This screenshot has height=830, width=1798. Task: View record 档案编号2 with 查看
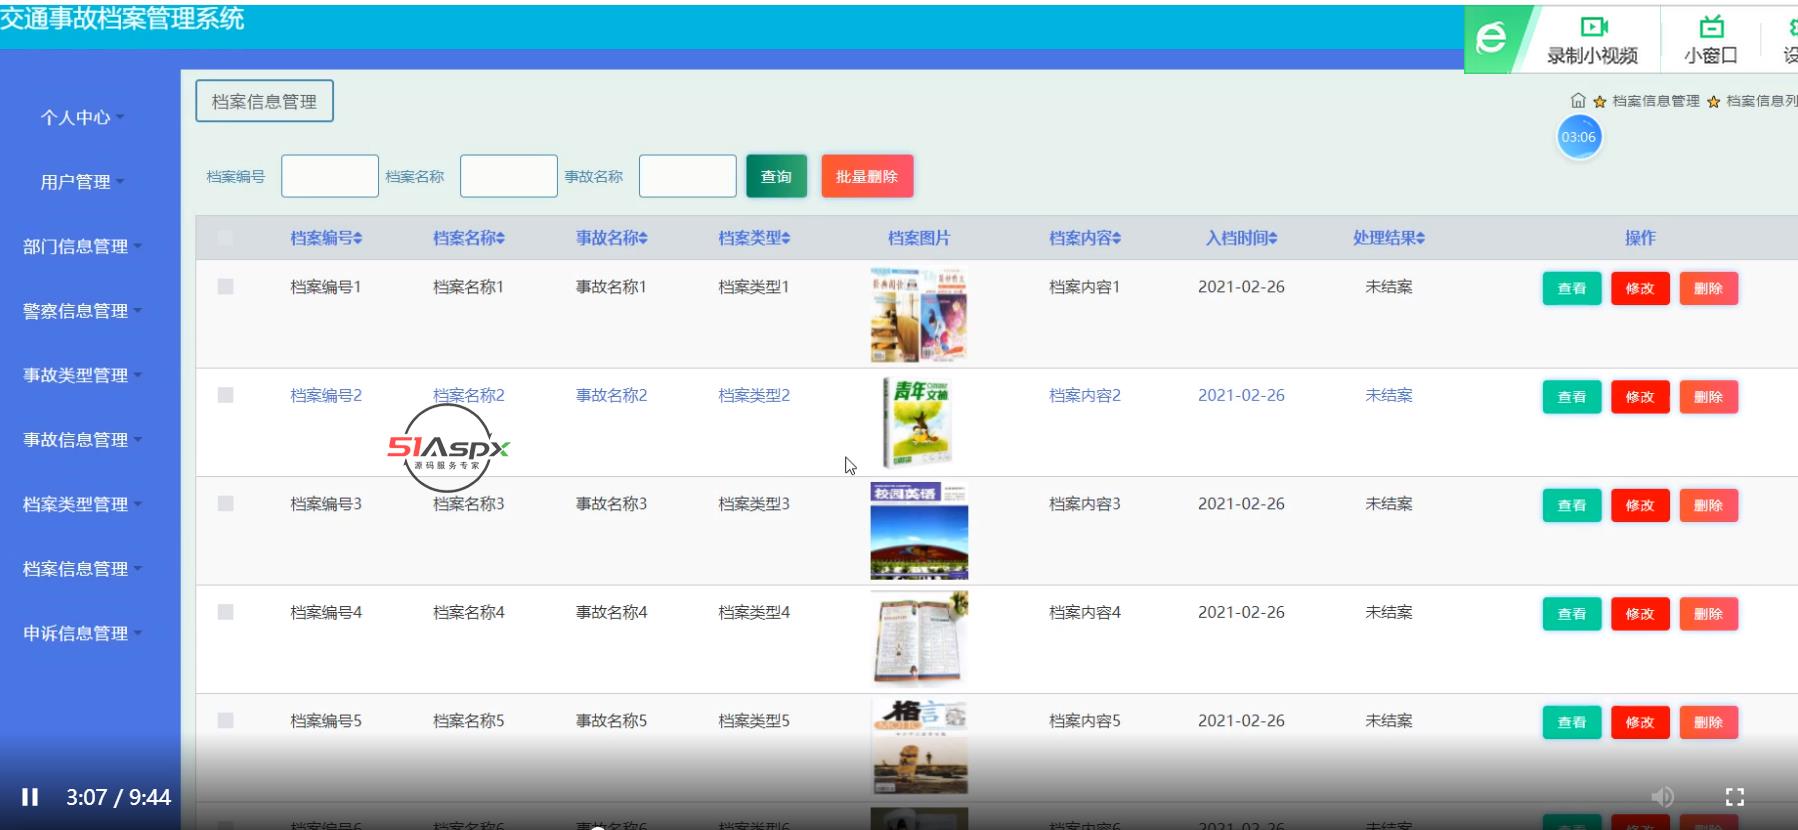[x=1572, y=397]
